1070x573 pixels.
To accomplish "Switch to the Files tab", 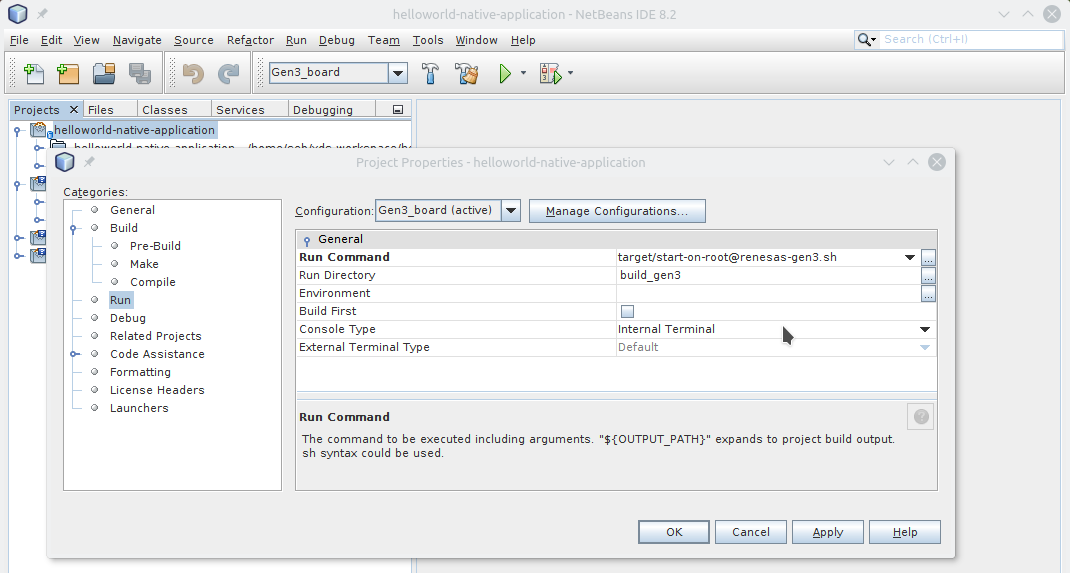I will coord(109,110).
